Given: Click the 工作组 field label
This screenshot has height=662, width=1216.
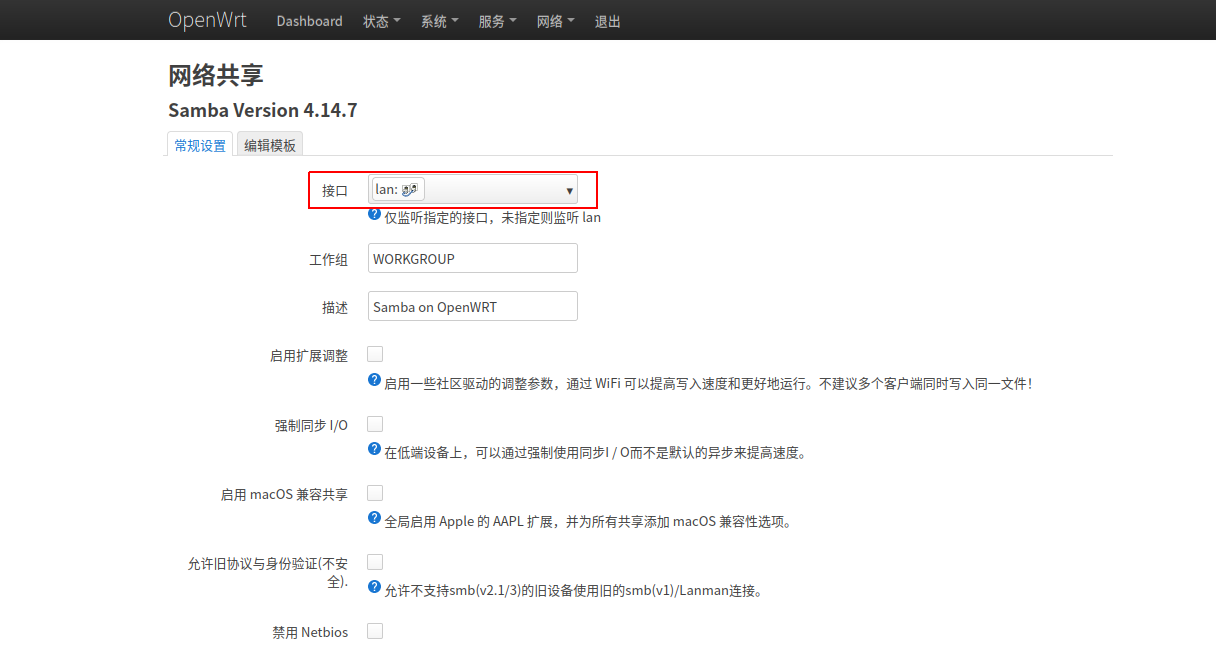Looking at the screenshot, I should 328,259.
